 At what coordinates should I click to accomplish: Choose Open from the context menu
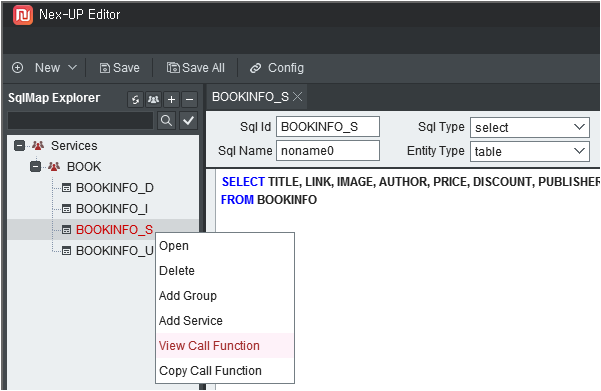(x=225, y=246)
